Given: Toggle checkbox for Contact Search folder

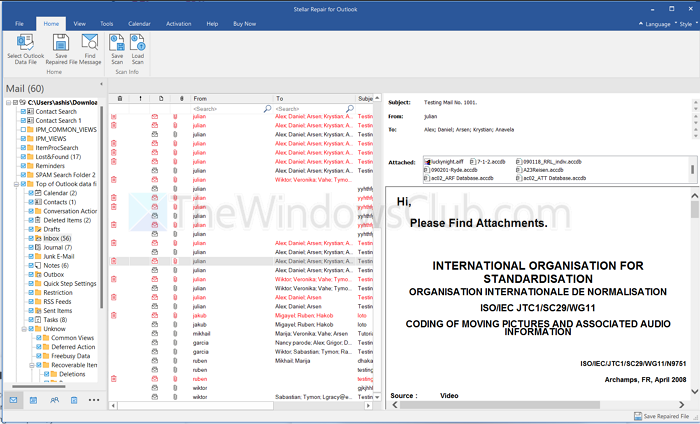Looking at the screenshot, I should 23,111.
